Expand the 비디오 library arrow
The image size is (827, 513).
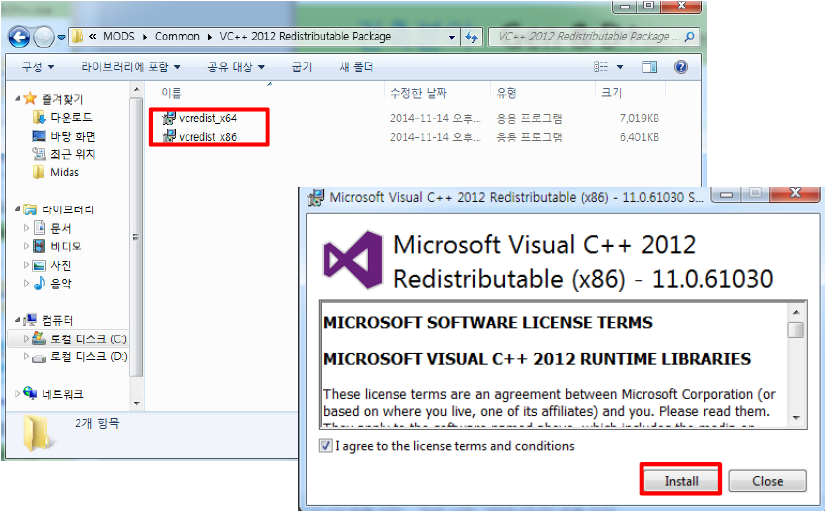pos(26,246)
